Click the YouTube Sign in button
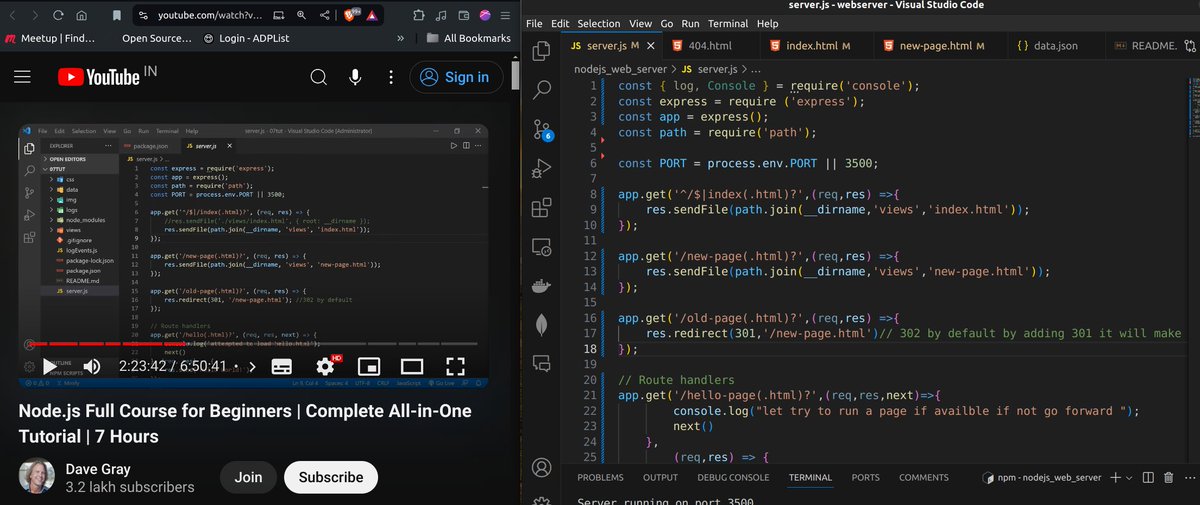Screen dimensions: 1200x505 click(456, 77)
